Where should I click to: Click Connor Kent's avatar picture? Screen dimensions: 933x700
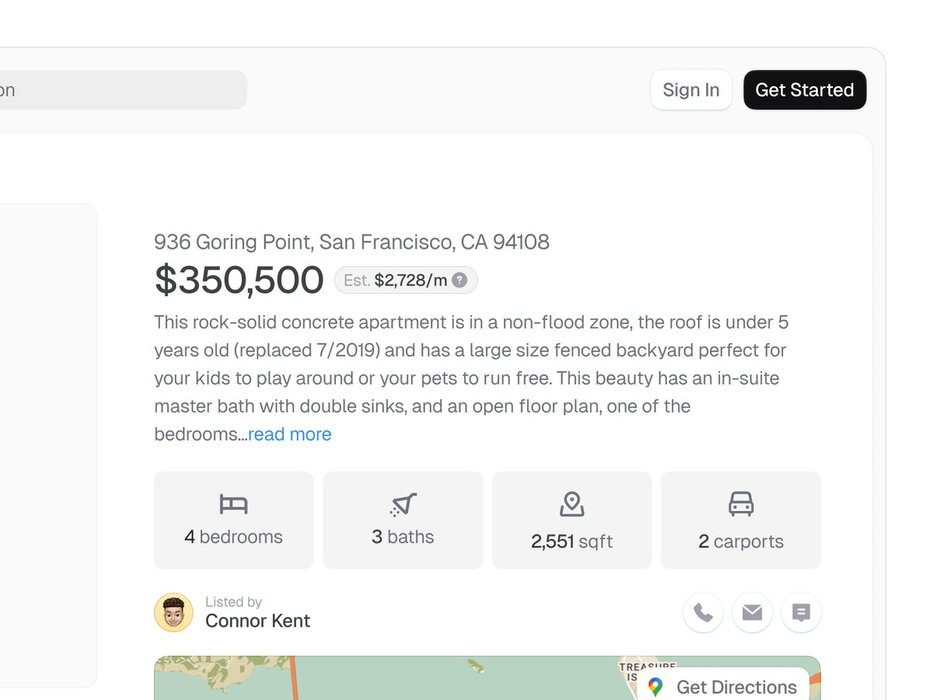click(174, 613)
